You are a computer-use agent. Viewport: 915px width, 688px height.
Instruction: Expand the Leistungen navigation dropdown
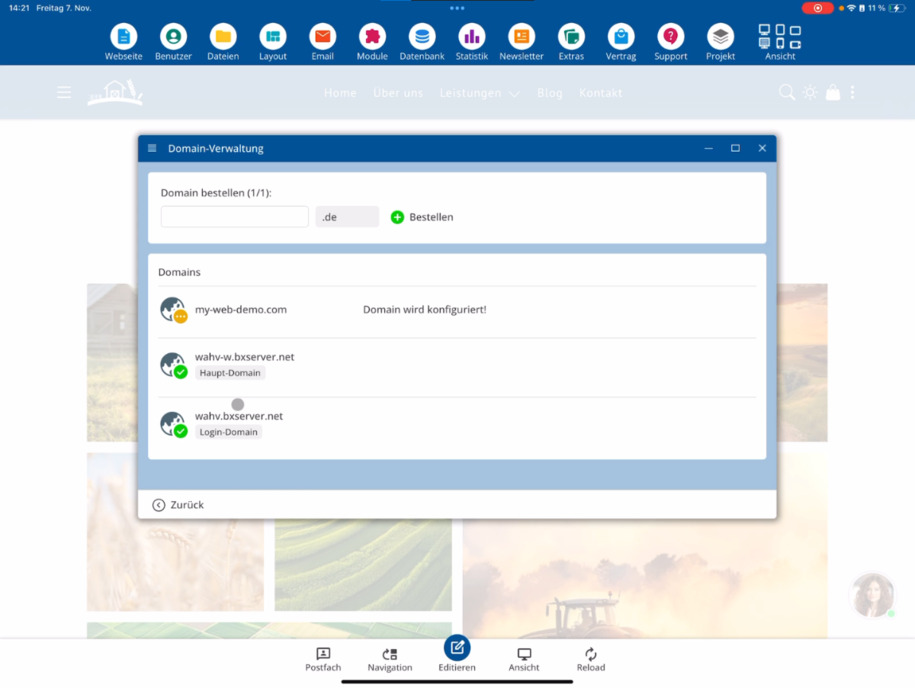point(479,93)
